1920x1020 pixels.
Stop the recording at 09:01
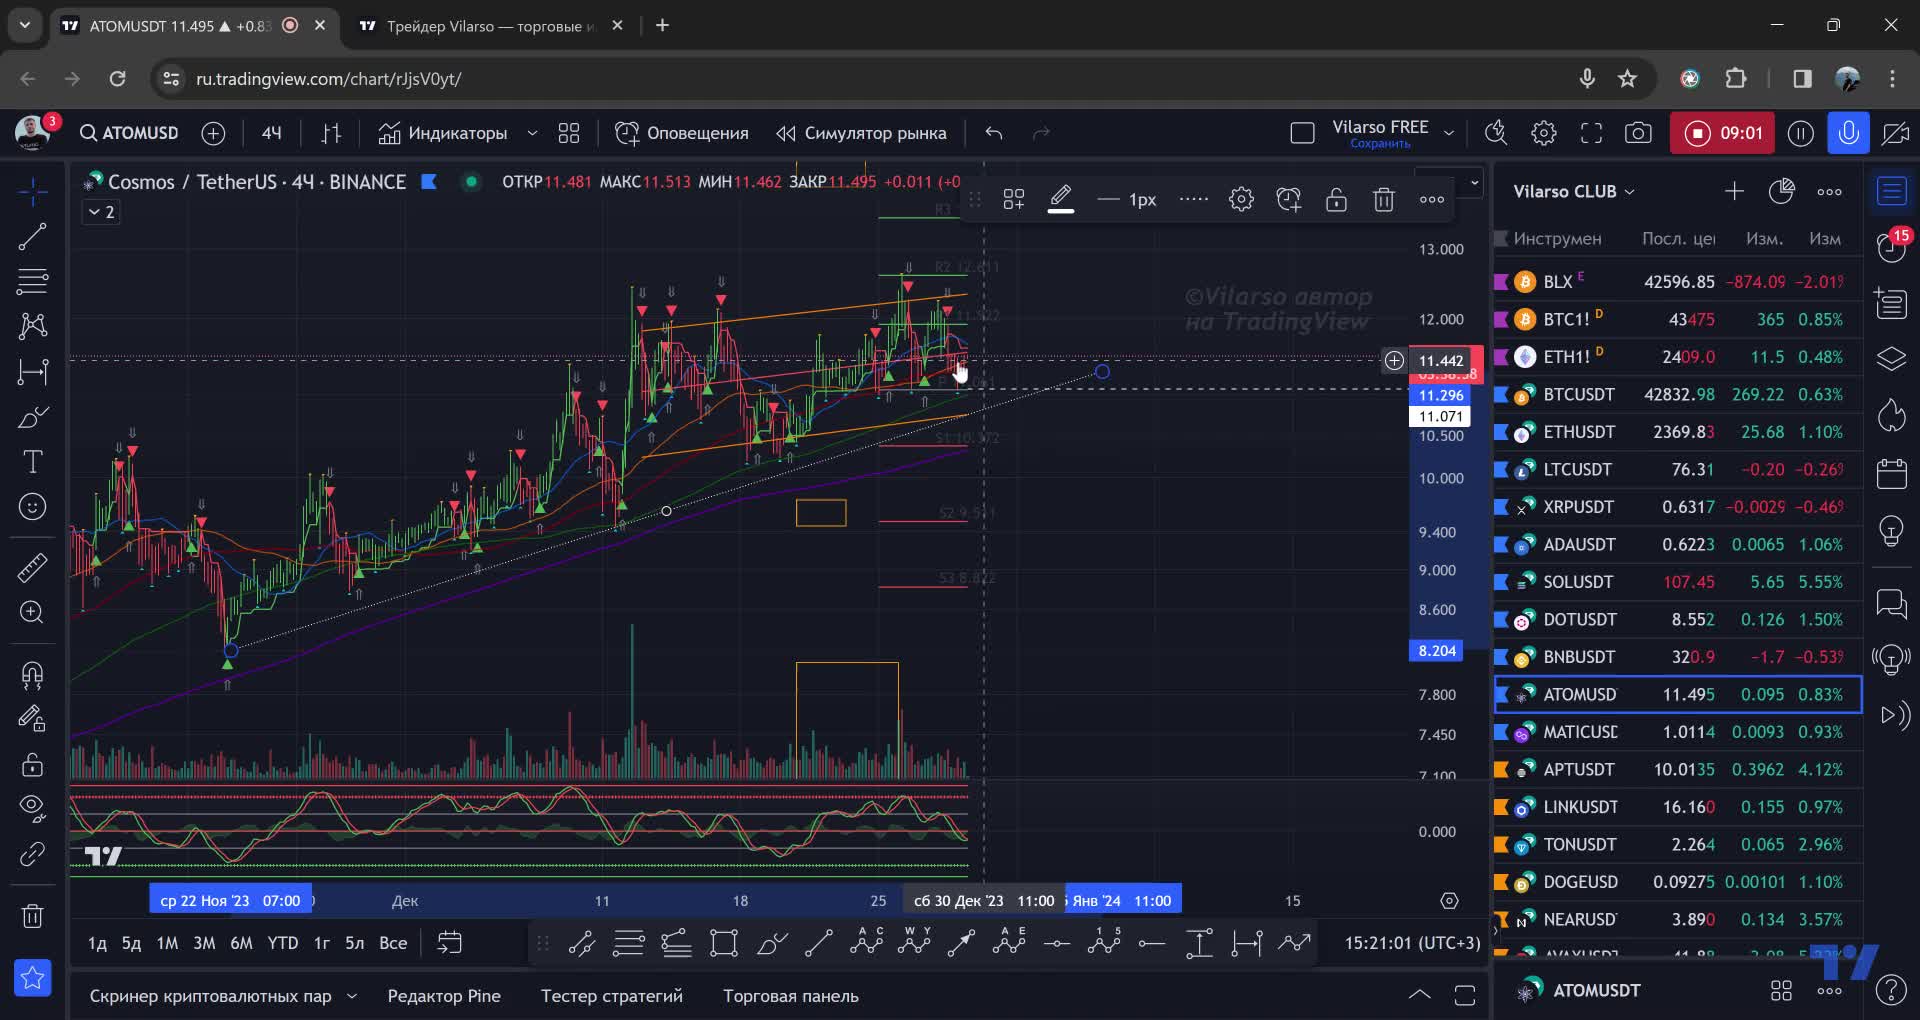[1722, 133]
